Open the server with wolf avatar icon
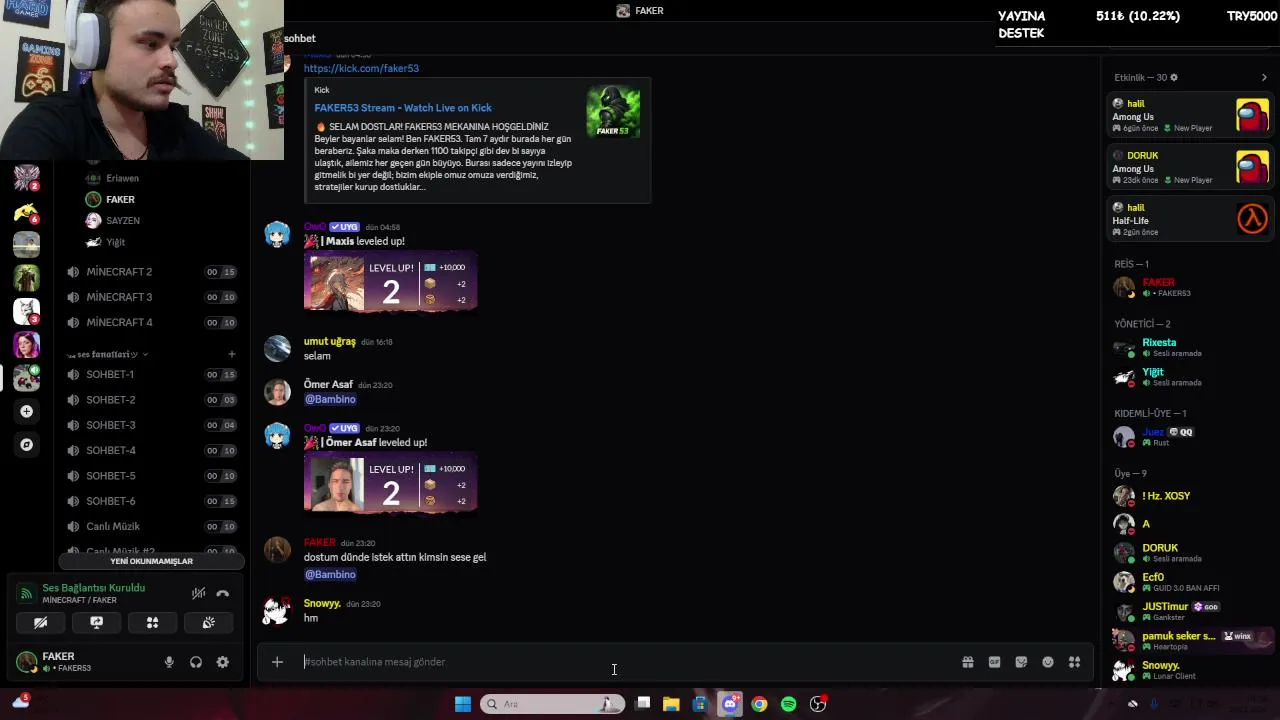Image resolution: width=1280 pixels, height=720 pixels. [27, 311]
